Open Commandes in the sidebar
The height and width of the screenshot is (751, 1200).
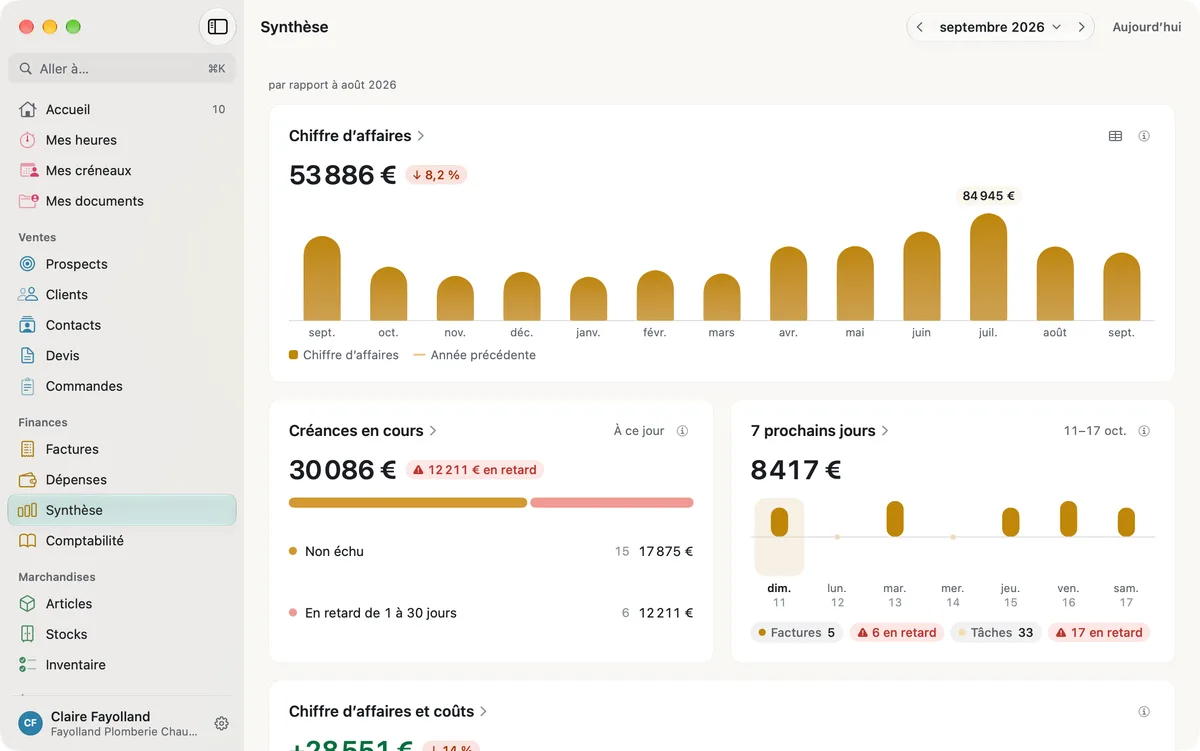[122, 386]
